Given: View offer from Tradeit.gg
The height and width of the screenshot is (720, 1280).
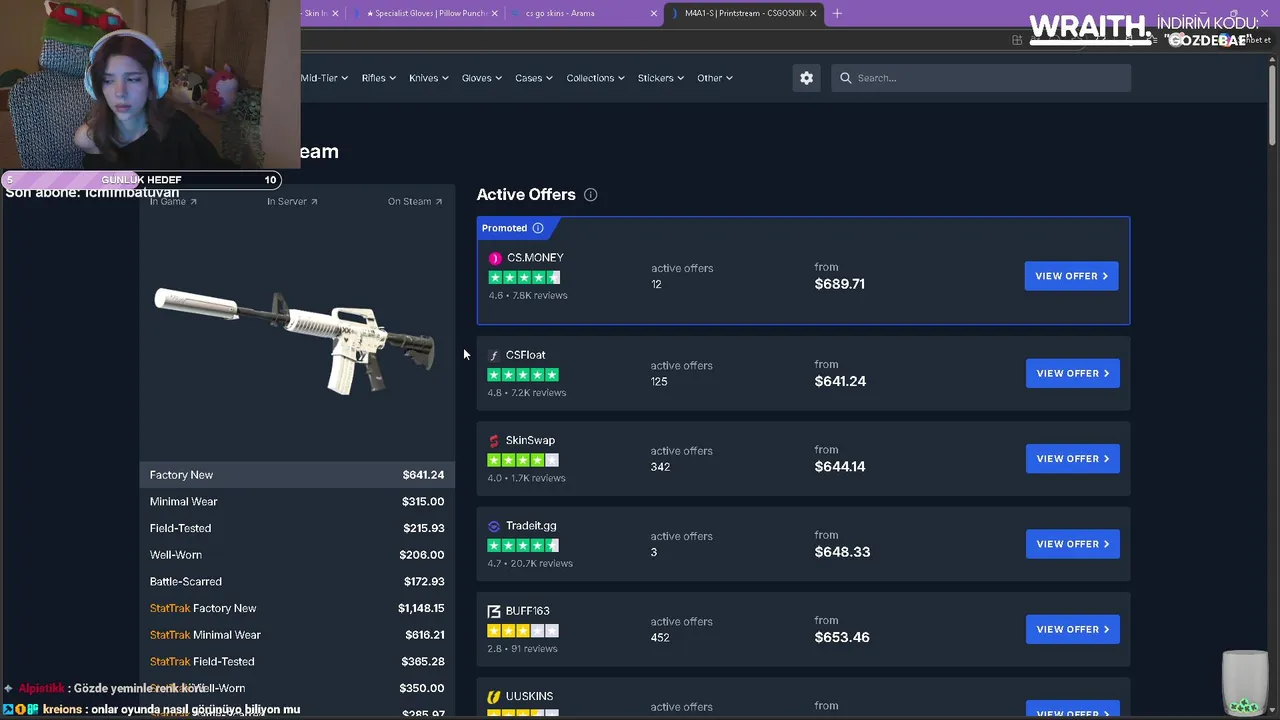Looking at the screenshot, I should point(1073,544).
